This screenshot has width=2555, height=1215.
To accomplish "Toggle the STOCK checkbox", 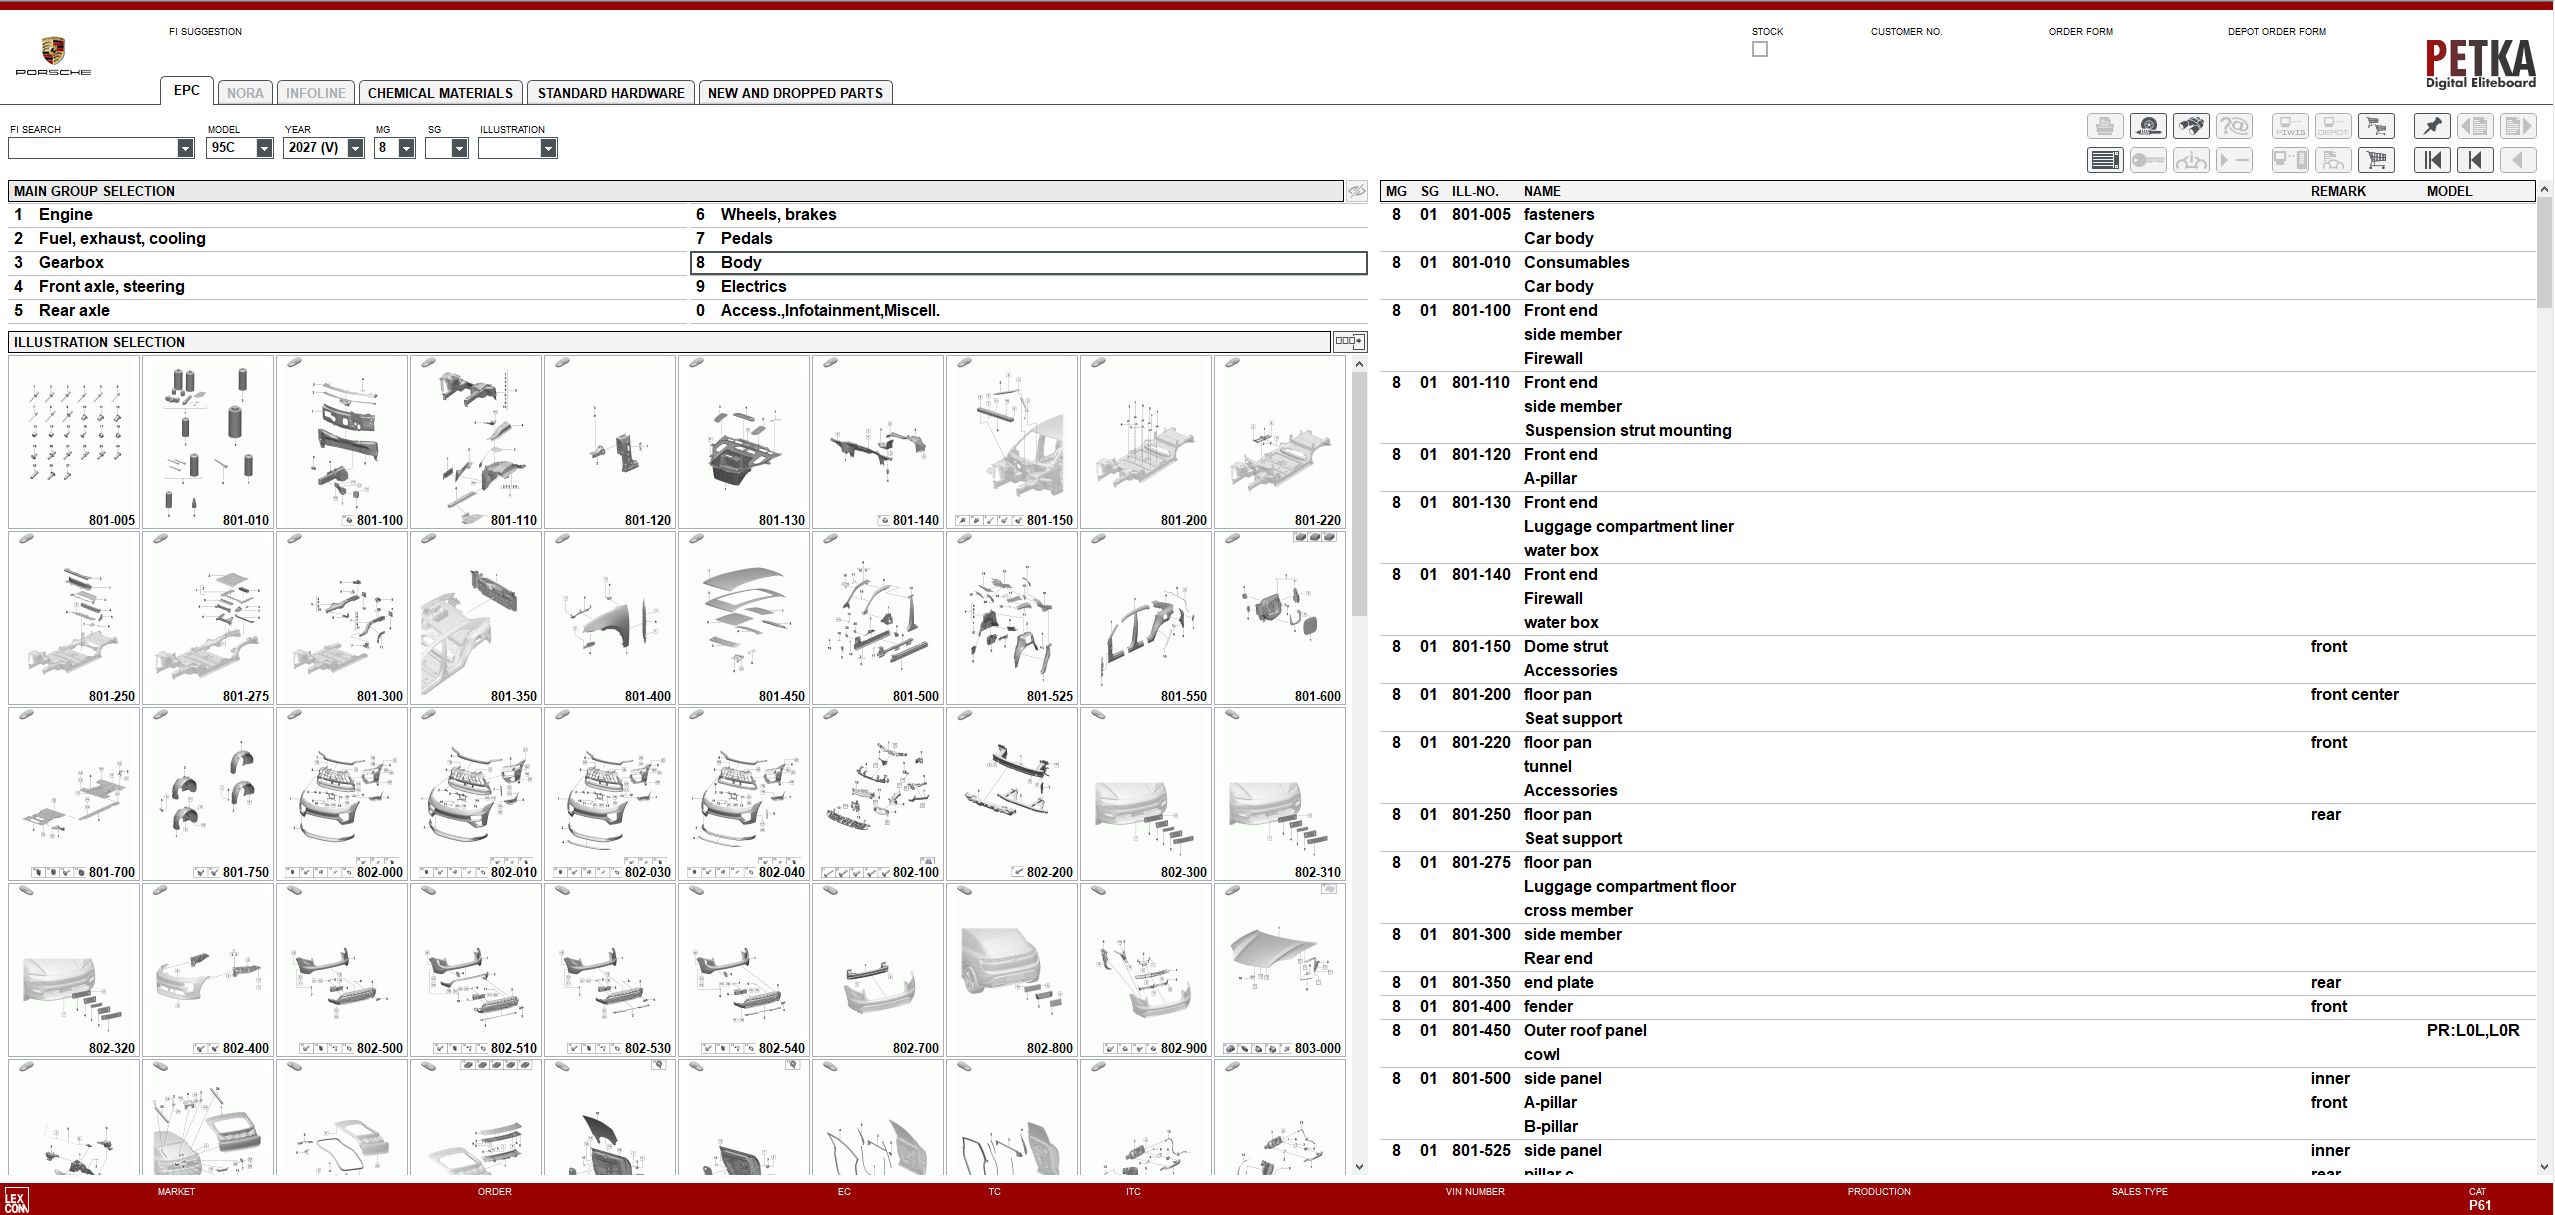I will click(x=1760, y=49).
